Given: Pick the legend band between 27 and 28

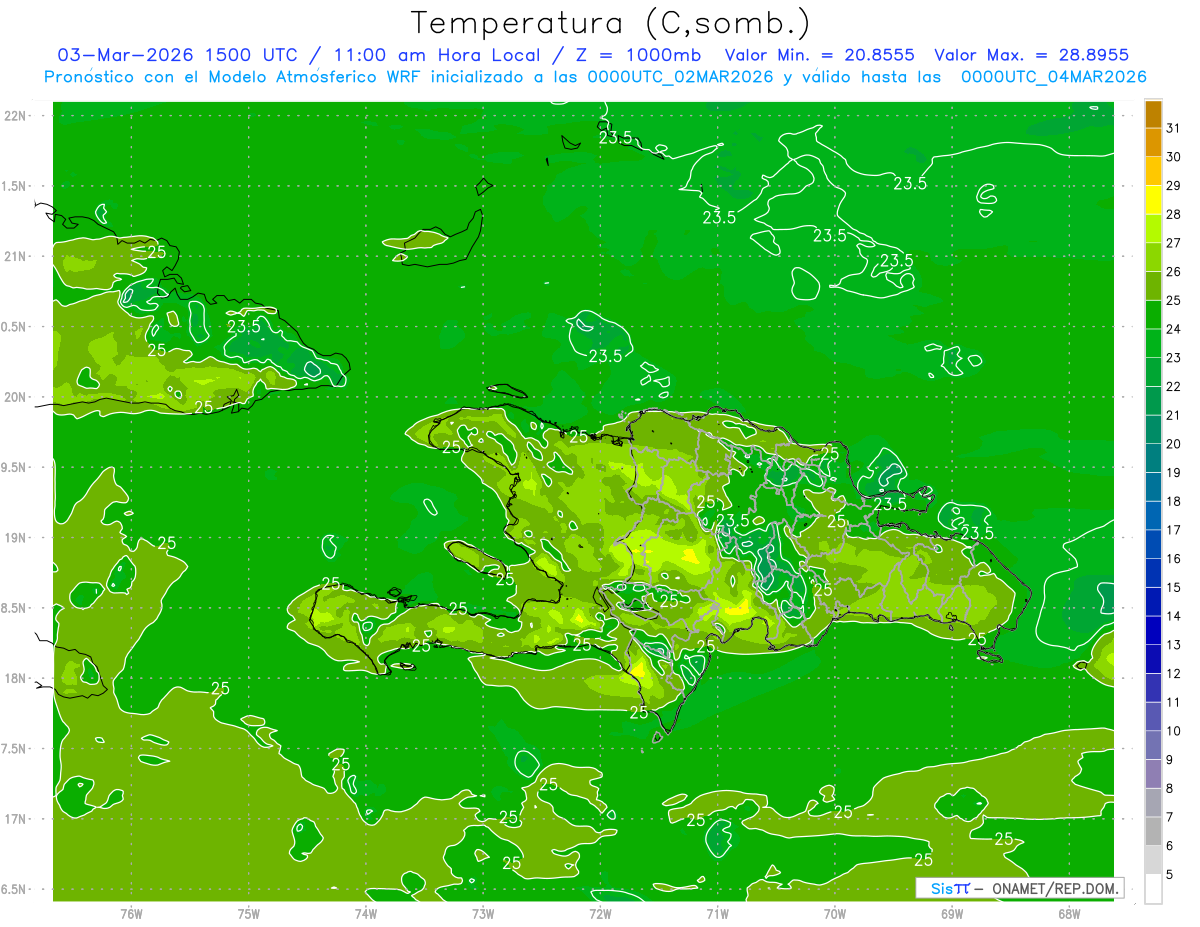Looking at the screenshot, I should tap(1153, 228).
